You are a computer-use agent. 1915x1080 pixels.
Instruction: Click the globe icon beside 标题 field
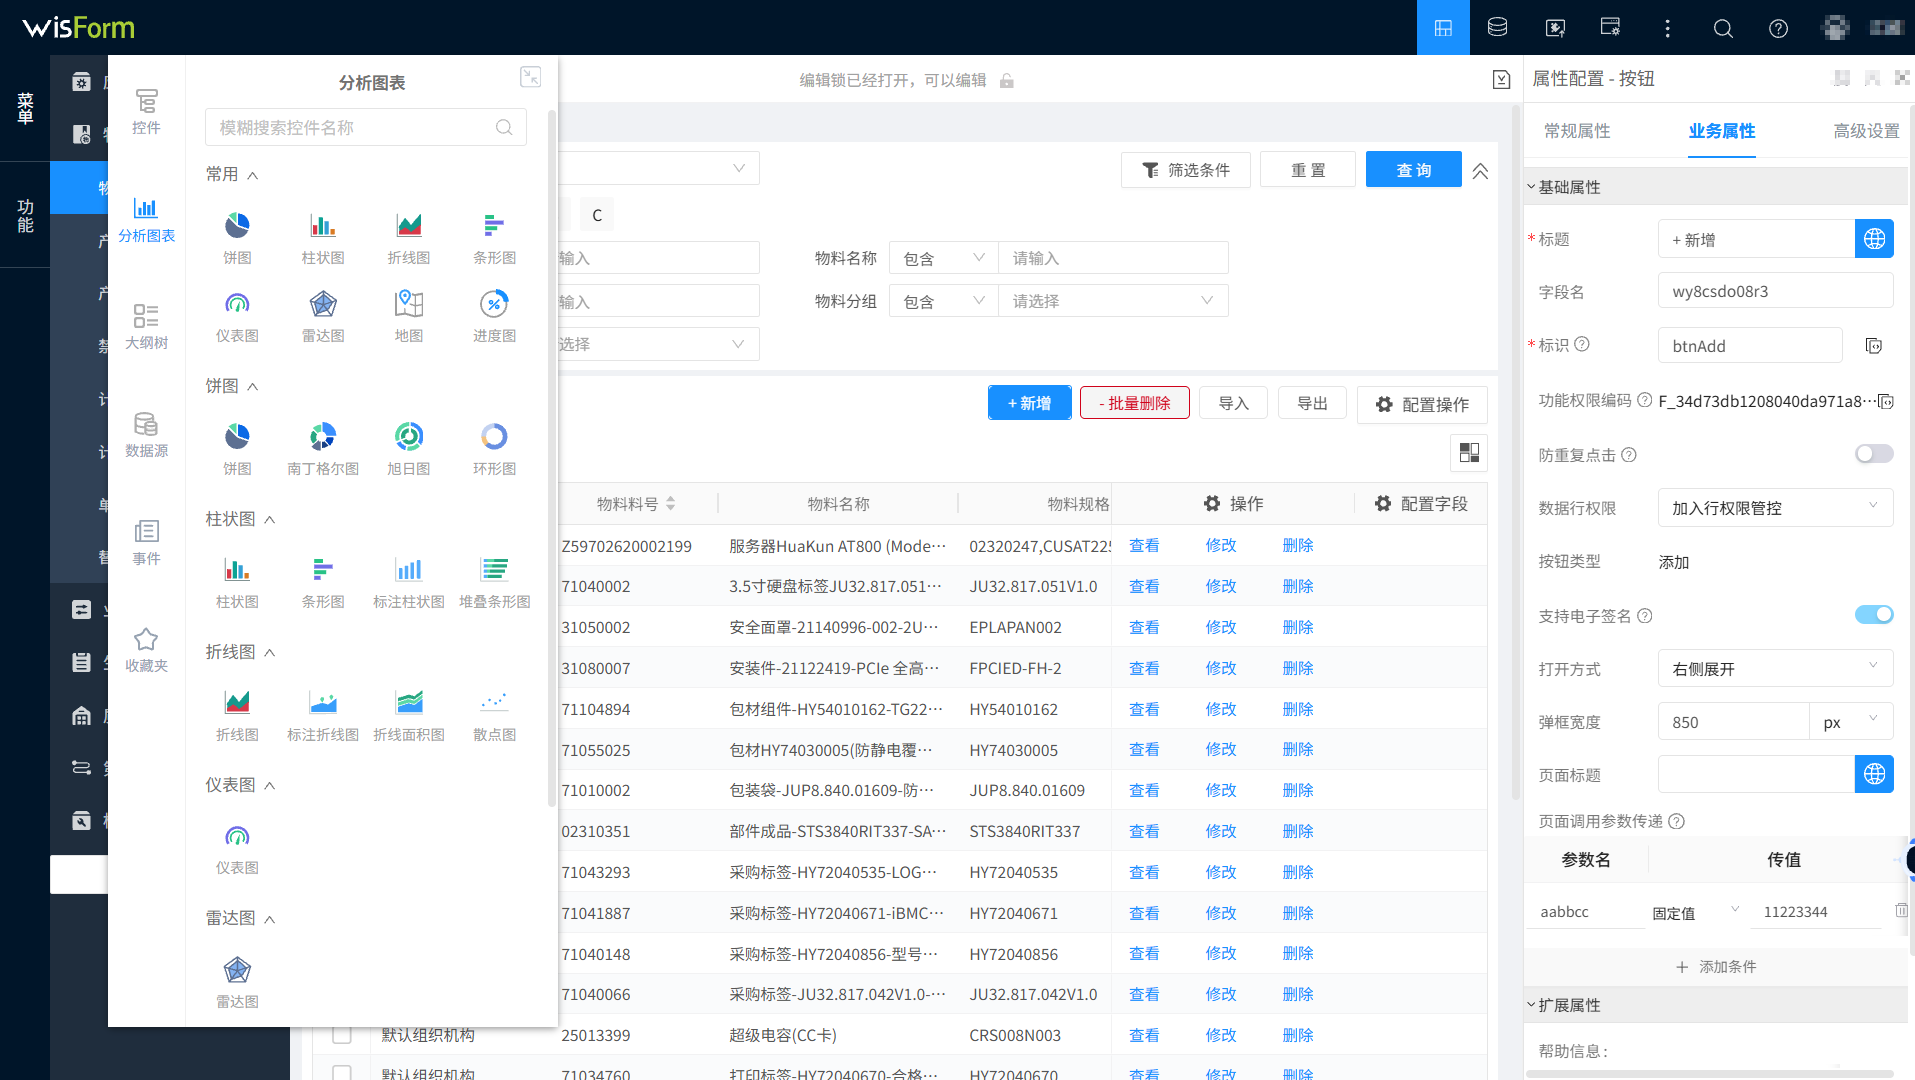click(1874, 239)
